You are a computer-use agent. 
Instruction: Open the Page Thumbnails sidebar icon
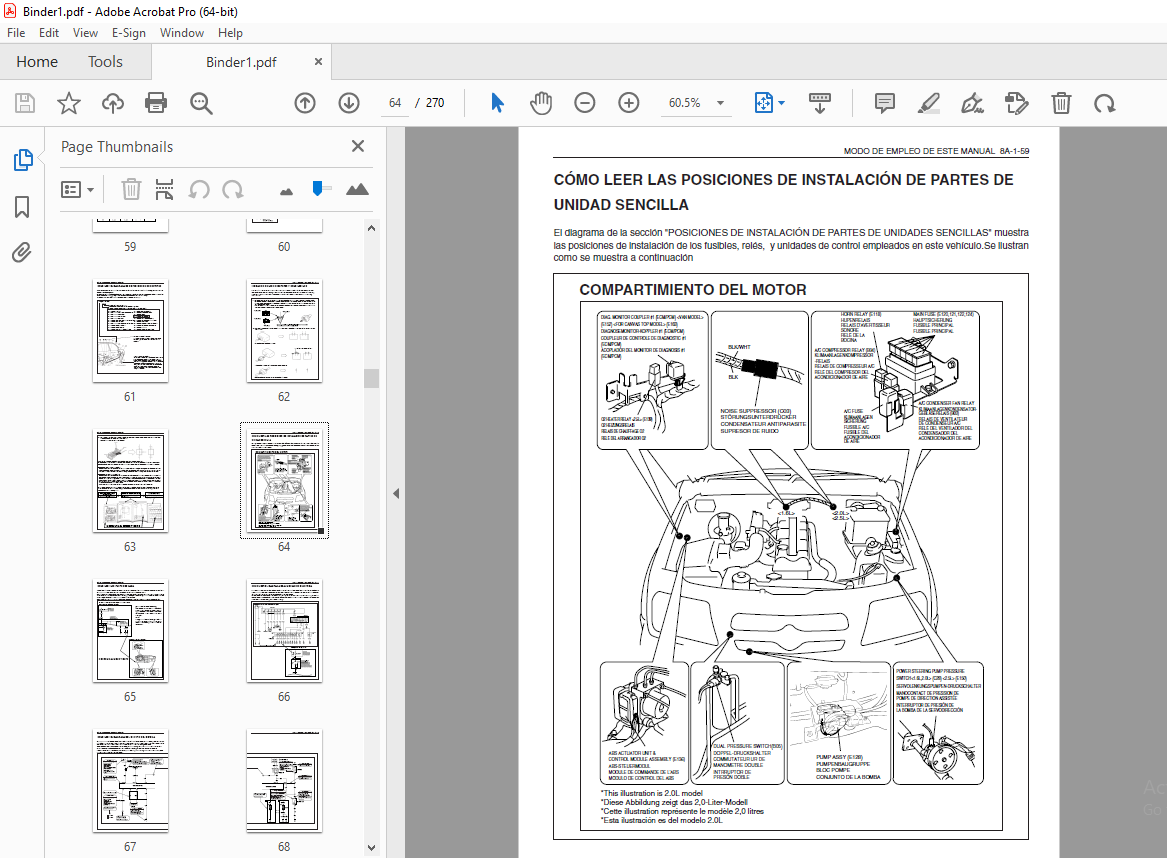point(22,159)
